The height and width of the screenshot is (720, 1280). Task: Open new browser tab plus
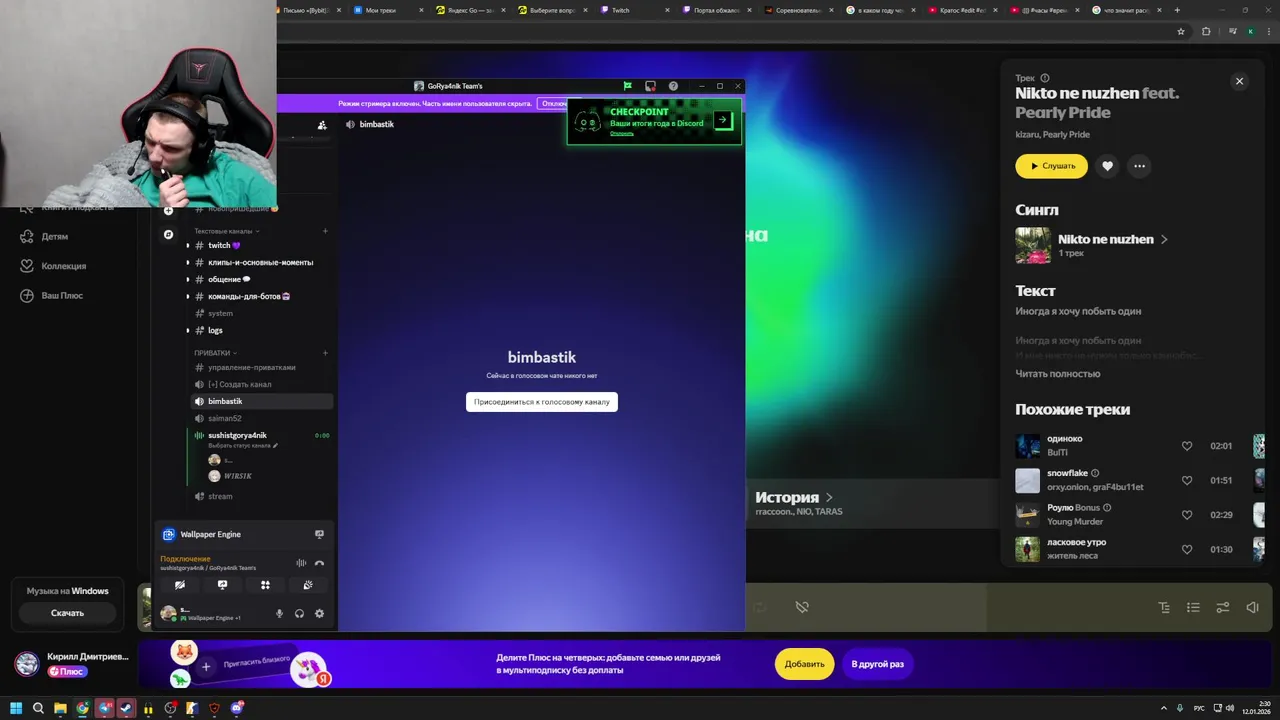pos(1177,10)
